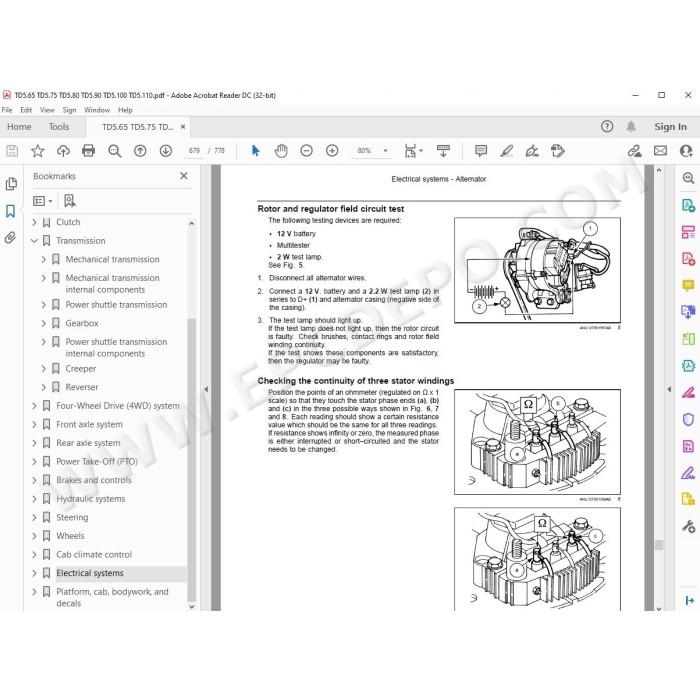Go to previous page arrow

pyautogui.click(x=140, y=151)
